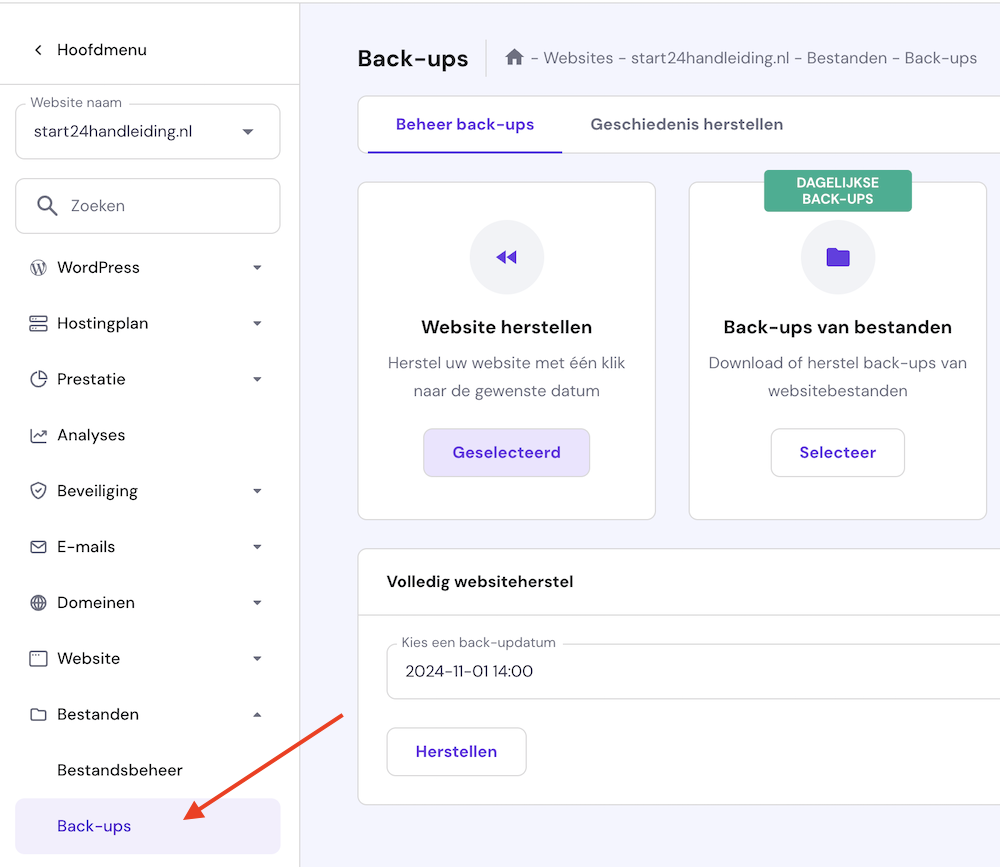Open the start24handleiding.nl website selector
This screenshot has height=867, width=1000.
[147, 131]
